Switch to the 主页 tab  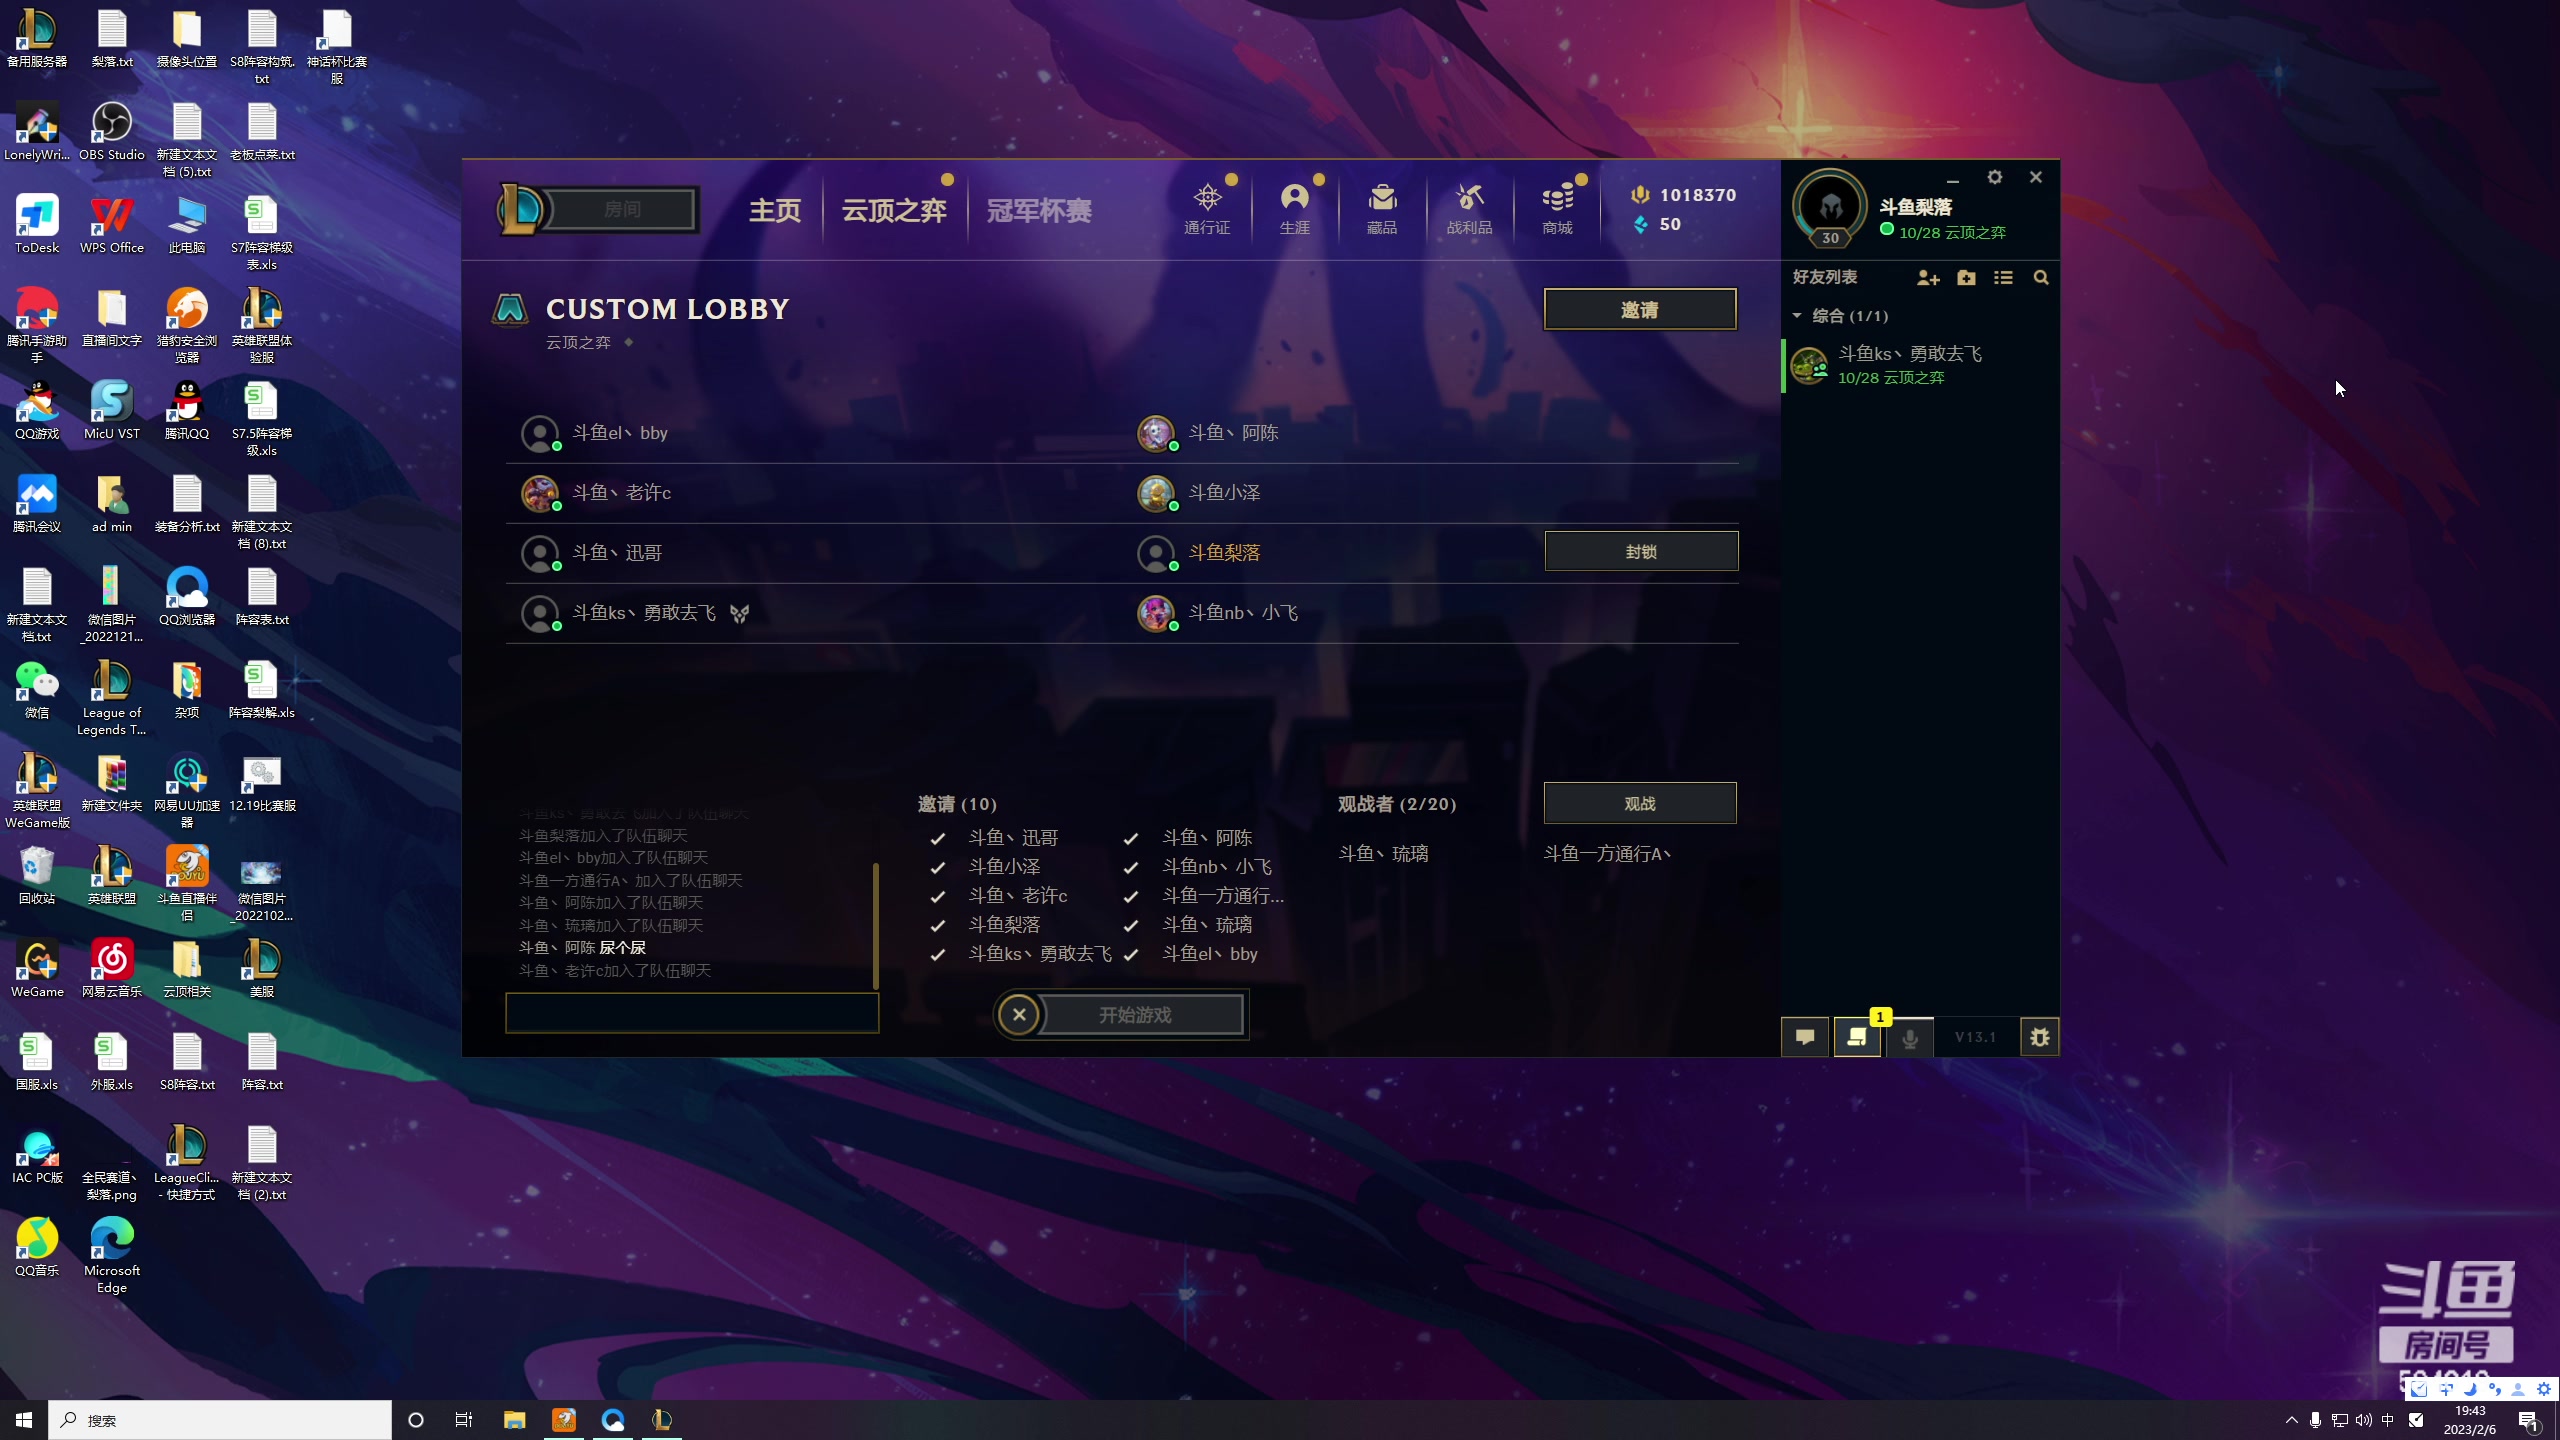[x=775, y=210]
